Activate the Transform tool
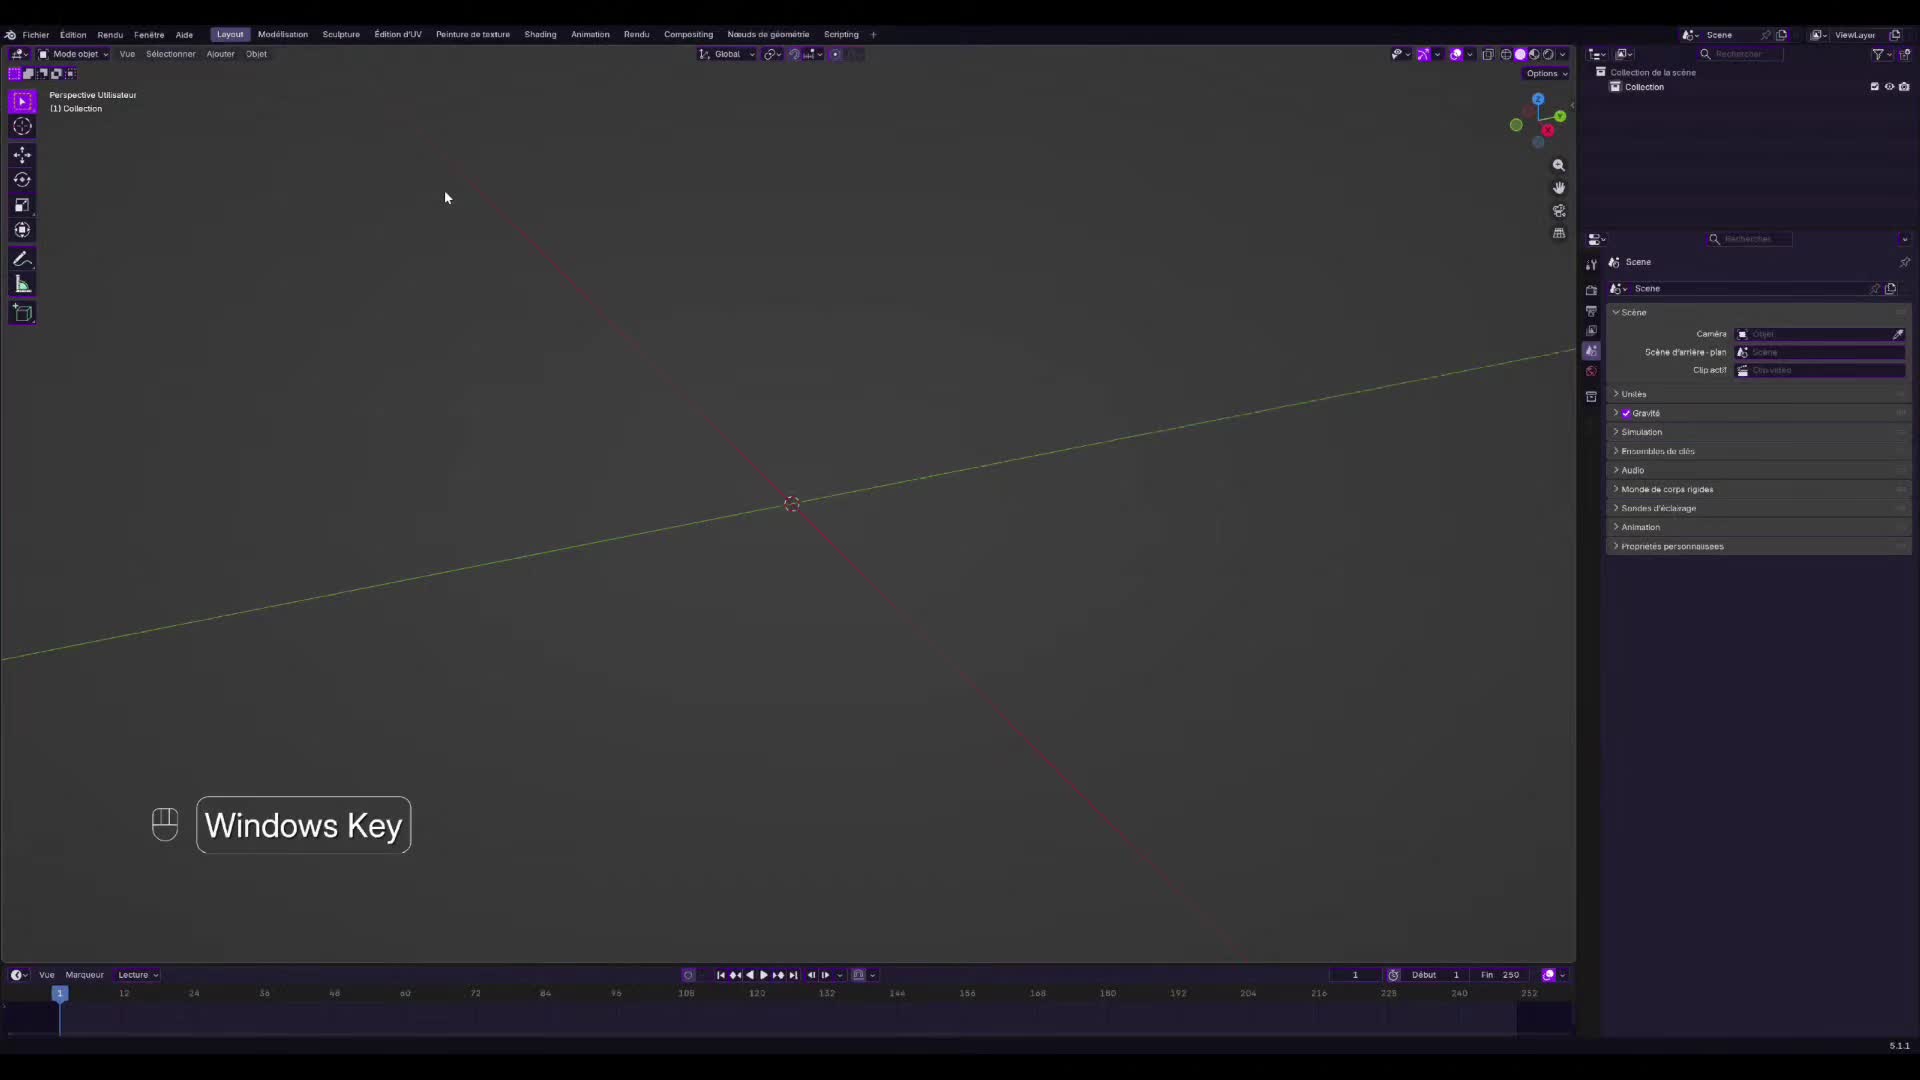 22,230
